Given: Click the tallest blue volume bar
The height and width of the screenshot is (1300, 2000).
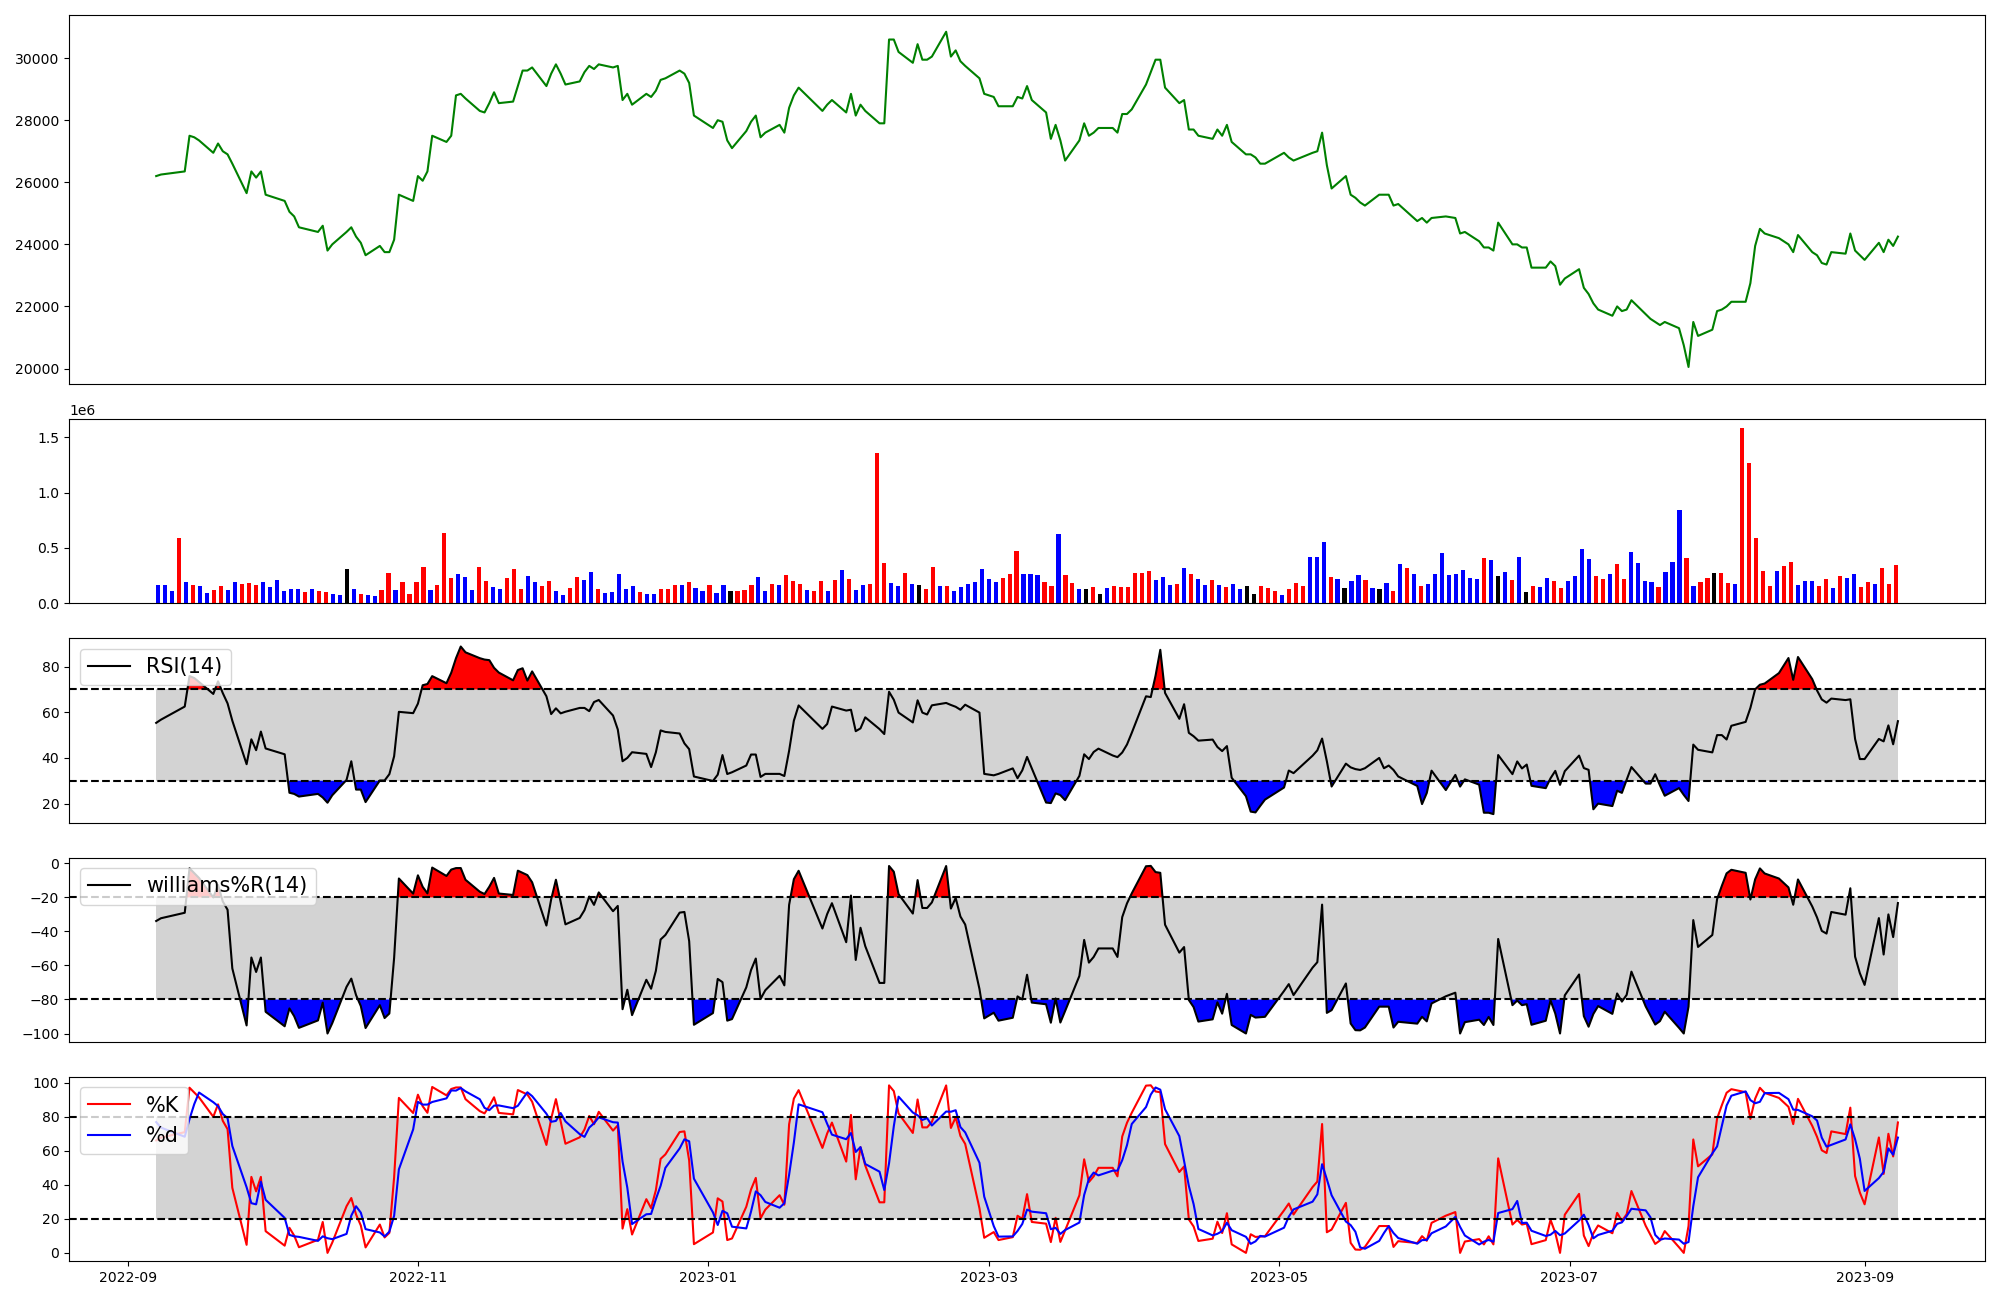Looking at the screenshot, I should pos(1679,556).
